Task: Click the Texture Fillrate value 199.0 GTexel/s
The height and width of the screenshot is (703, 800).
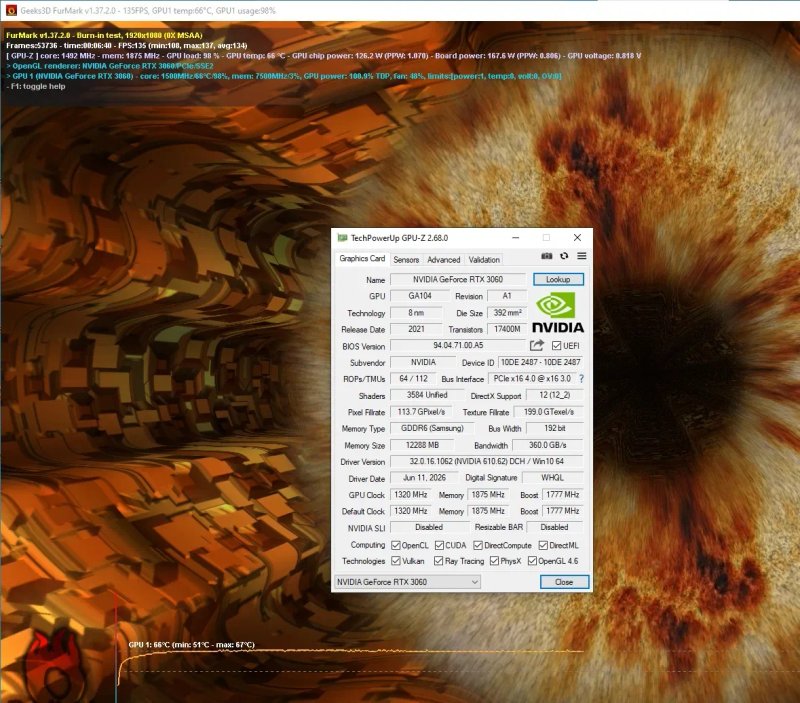Action: [548, 412]
